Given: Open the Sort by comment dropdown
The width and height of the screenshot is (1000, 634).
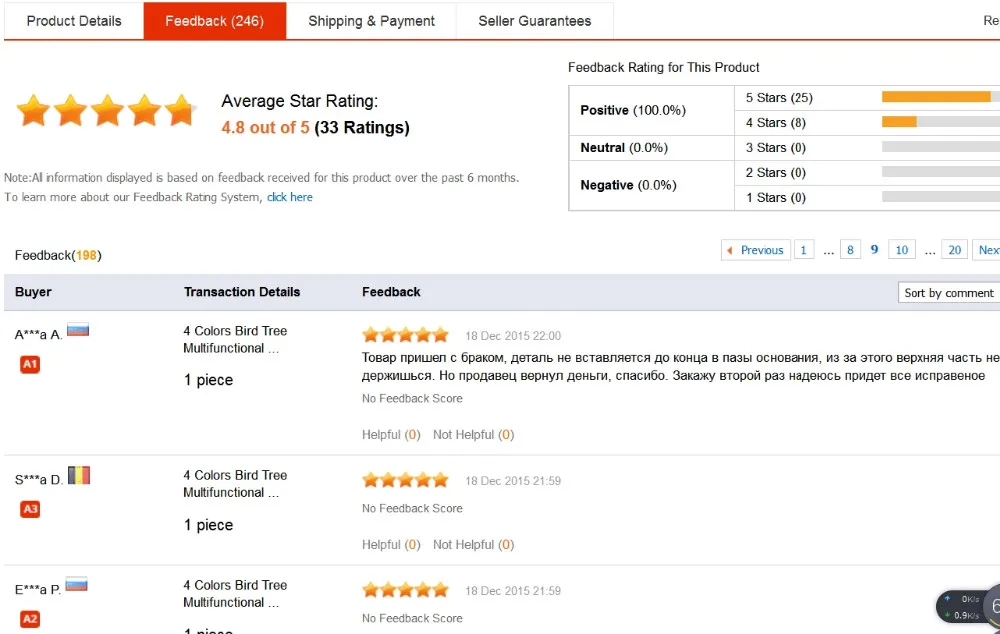Looking at the screenshot, I should [949, 292].
